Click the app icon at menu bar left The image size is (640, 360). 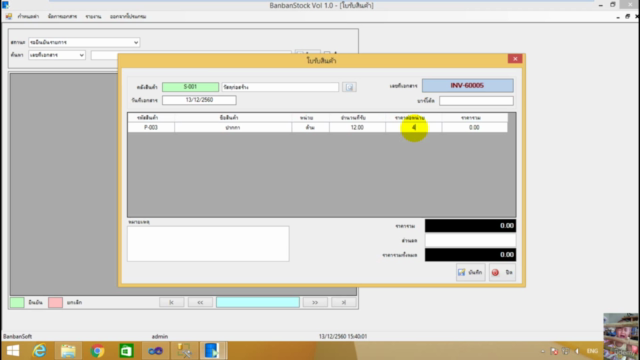coord(9,16)
